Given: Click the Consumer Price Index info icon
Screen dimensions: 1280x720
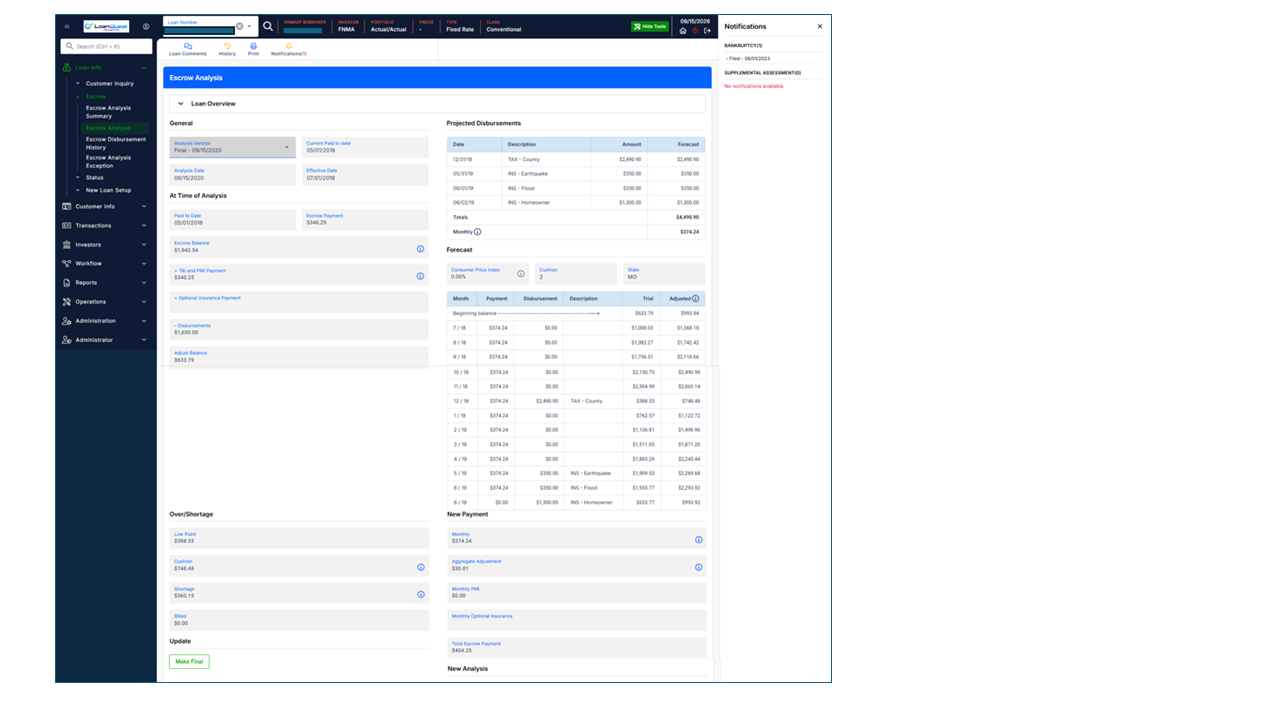Looking at the screenshot, I should click(521, 274).
